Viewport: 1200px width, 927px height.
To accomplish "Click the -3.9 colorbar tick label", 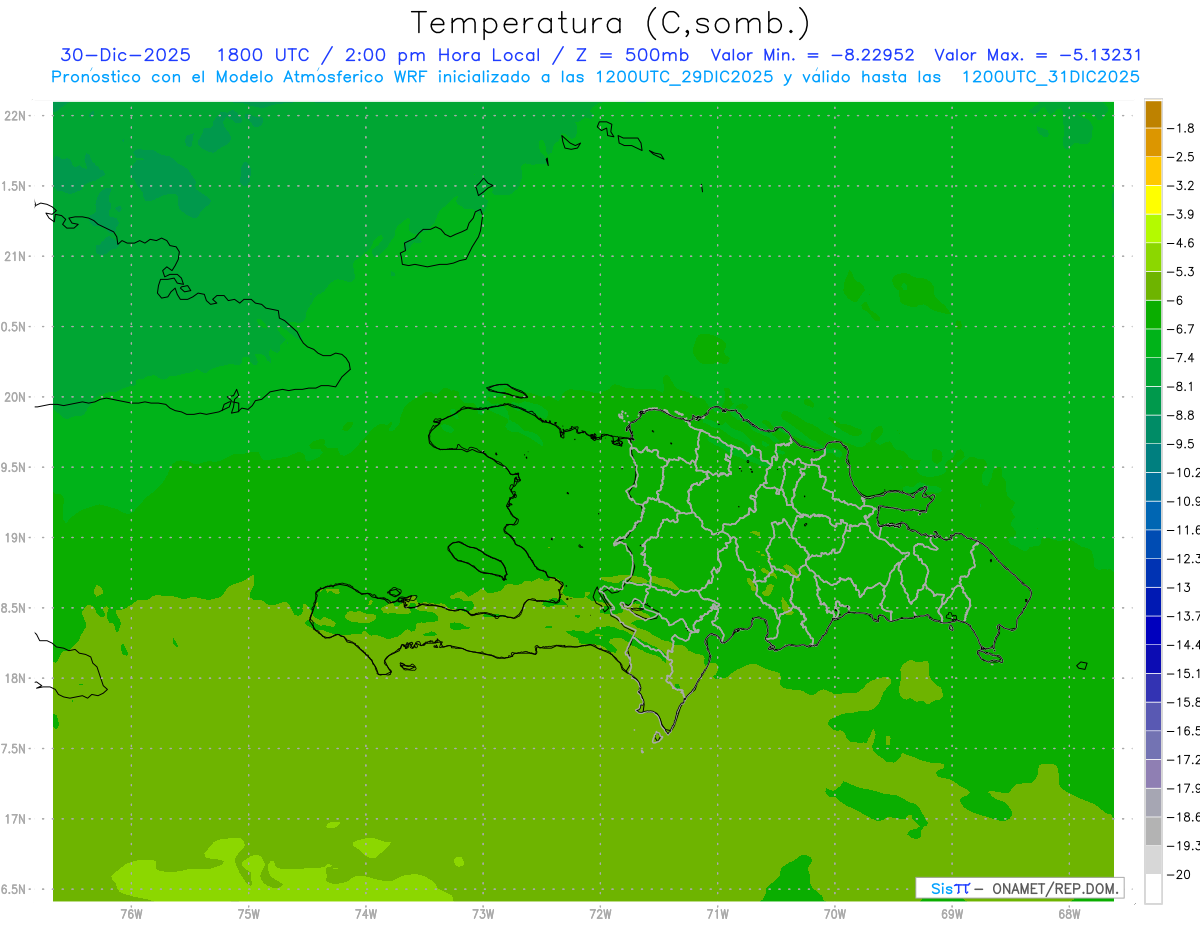I will point(1181,214).
